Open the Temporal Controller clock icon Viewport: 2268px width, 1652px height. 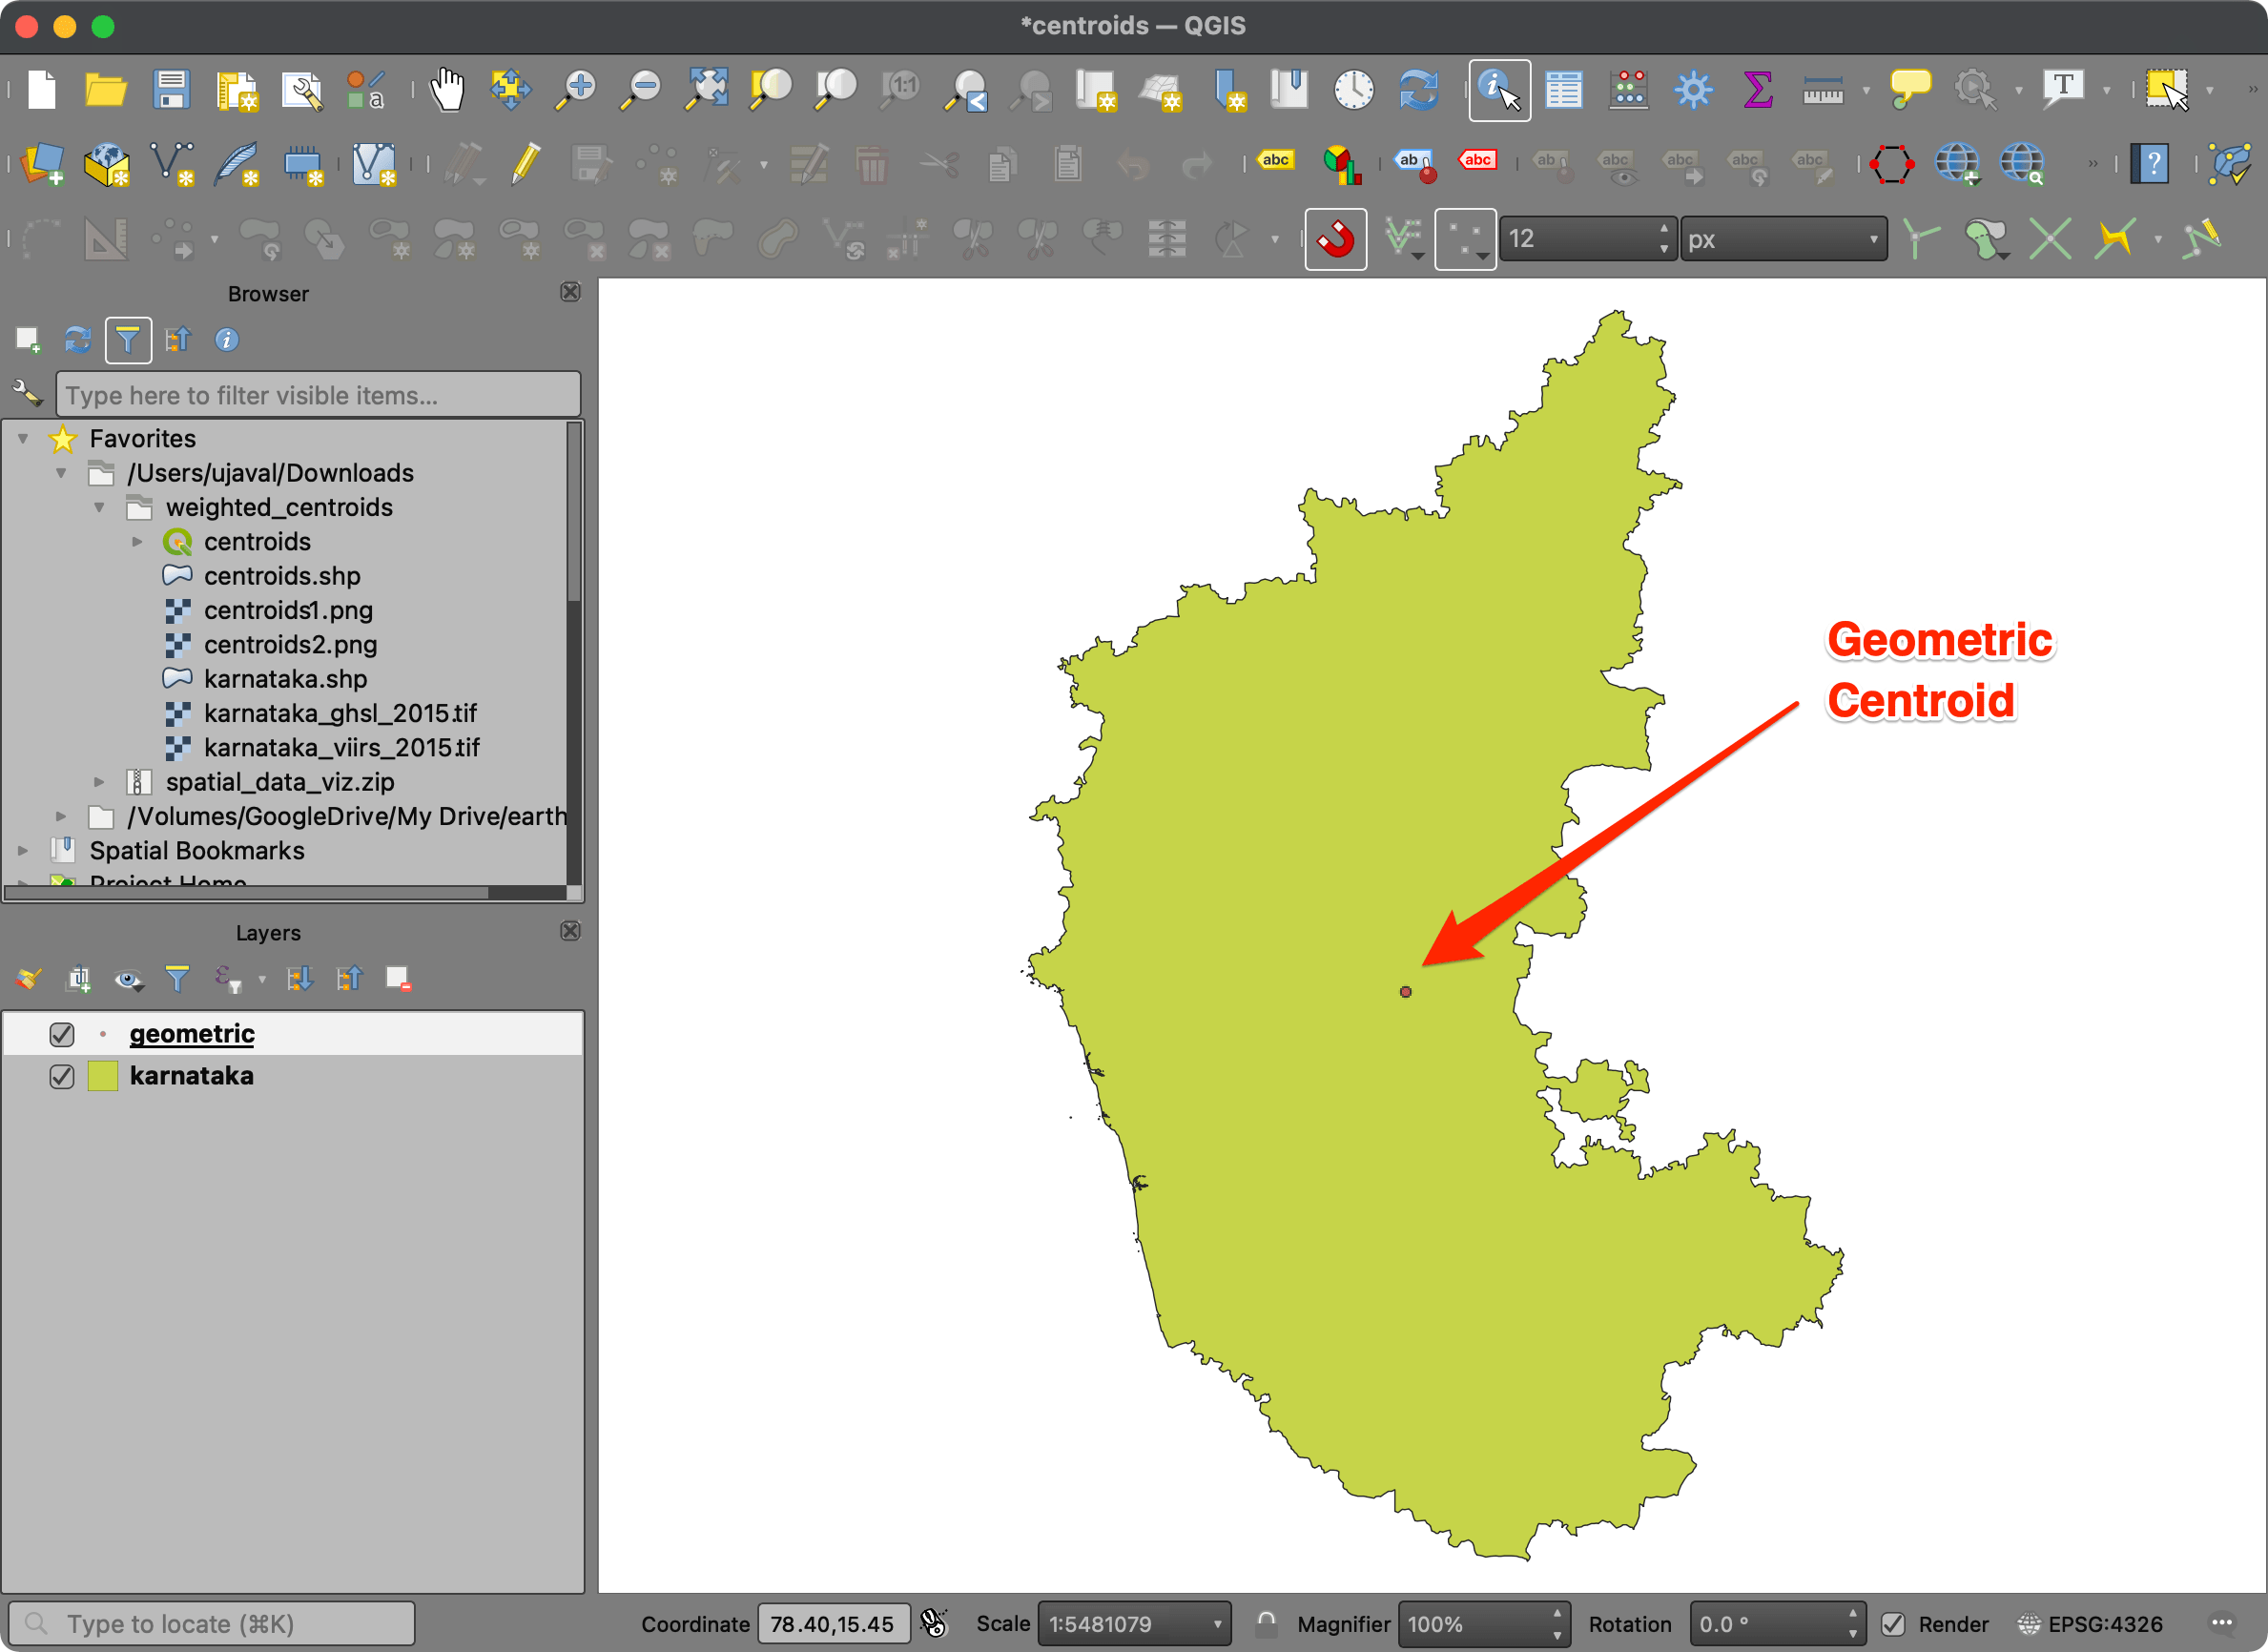pos(1353,89)
